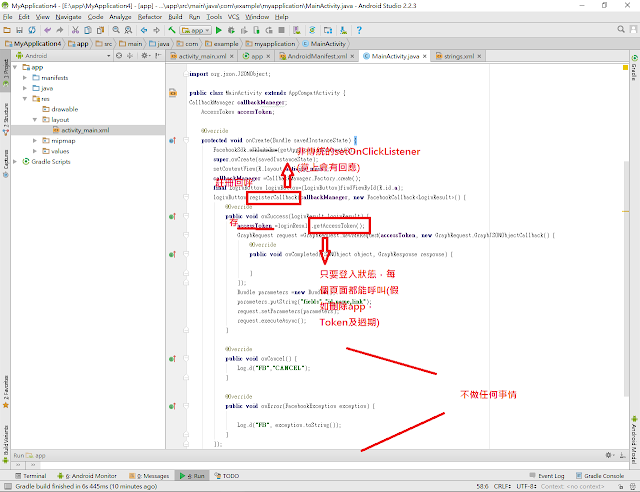Screen dimensions: 640x492
Task: Click the Cut scissors icon
Action: [x=75, y=30]
